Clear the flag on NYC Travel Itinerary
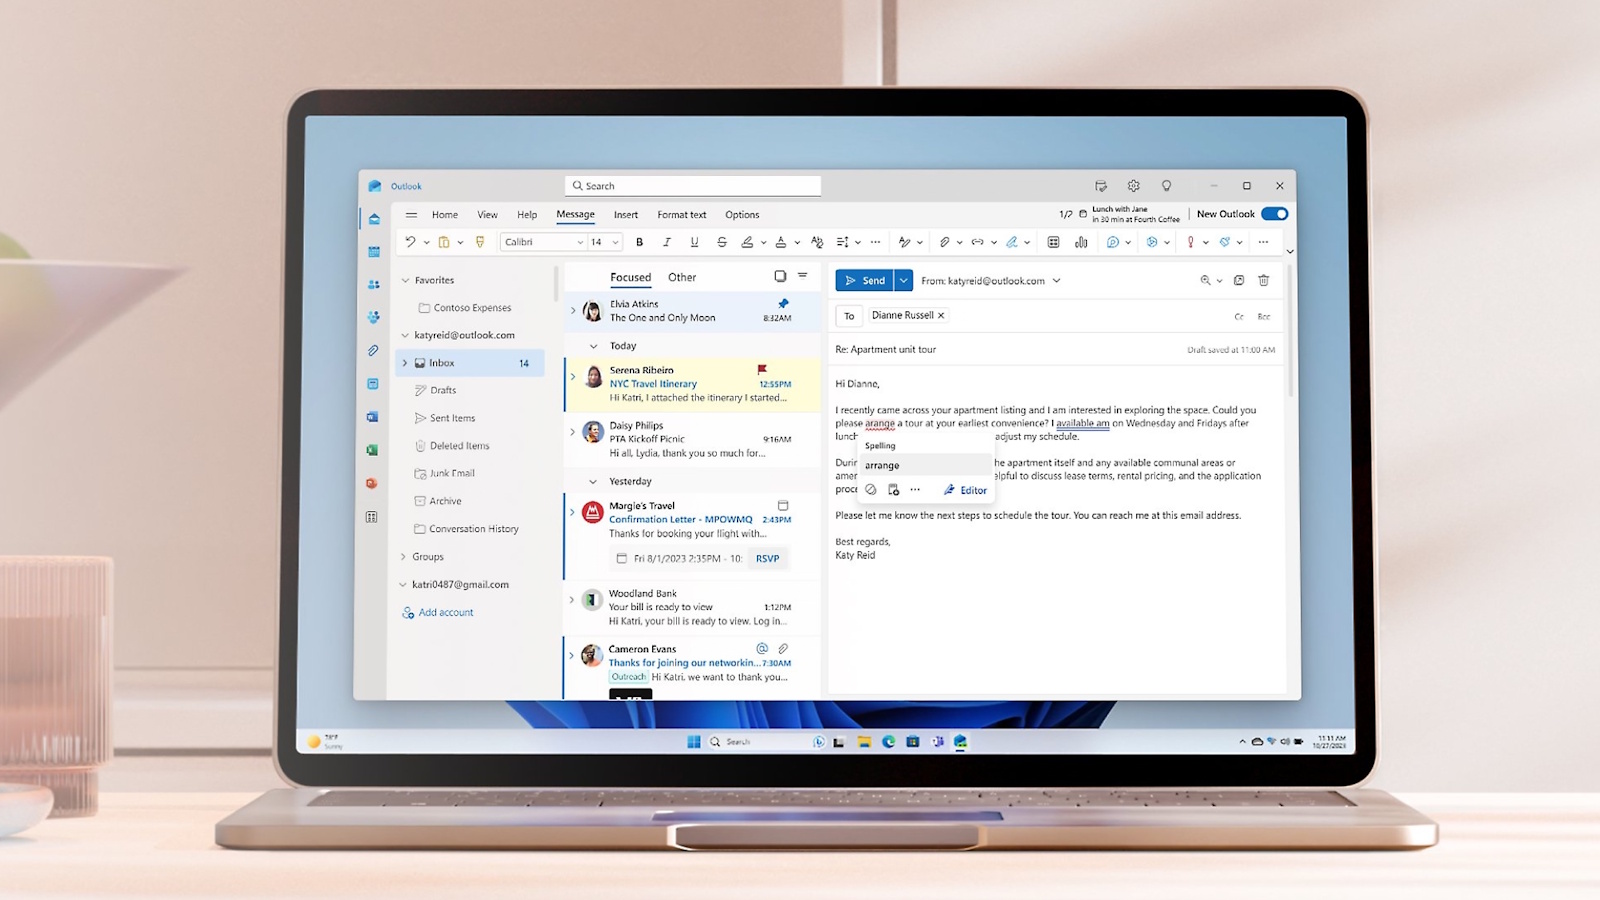The image size is (1600, 900). coord(762,369)
